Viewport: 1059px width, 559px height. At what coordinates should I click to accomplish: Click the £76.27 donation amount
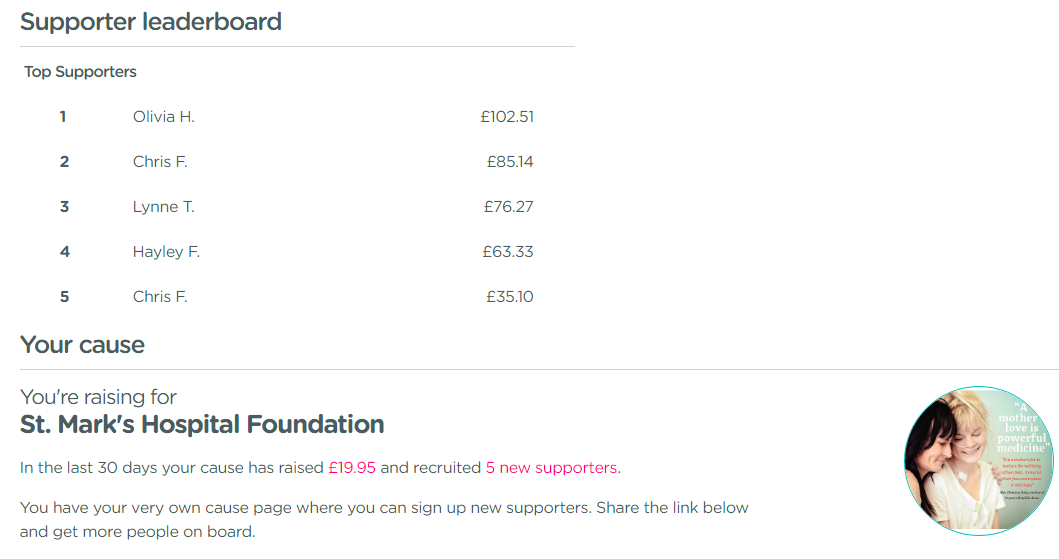tap(509, 207)
